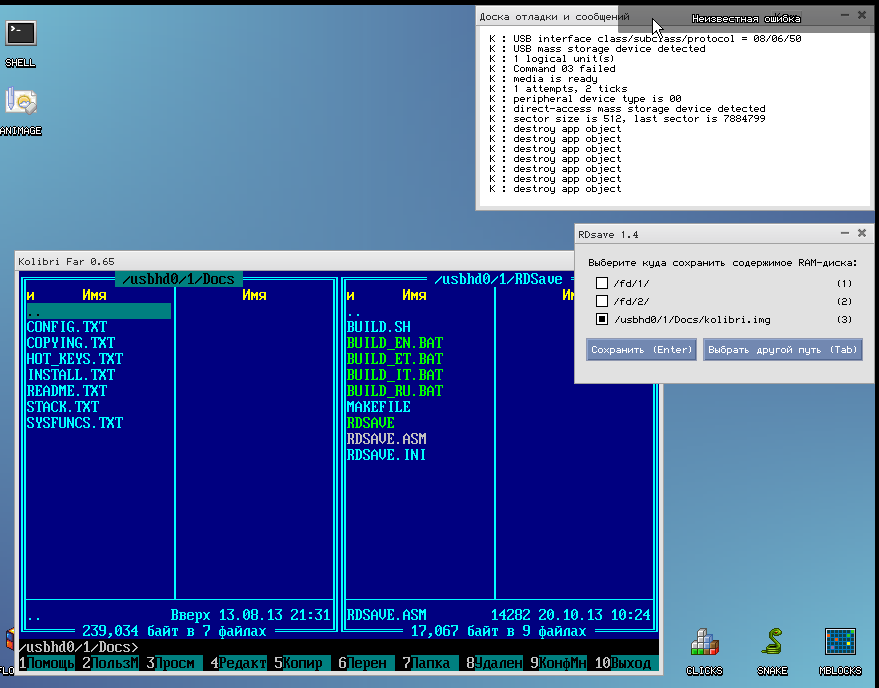The height and width of the screenshot is (688, 879).
Task: Open the SHELL desktop icon
Action: click(x=20, y=35)
